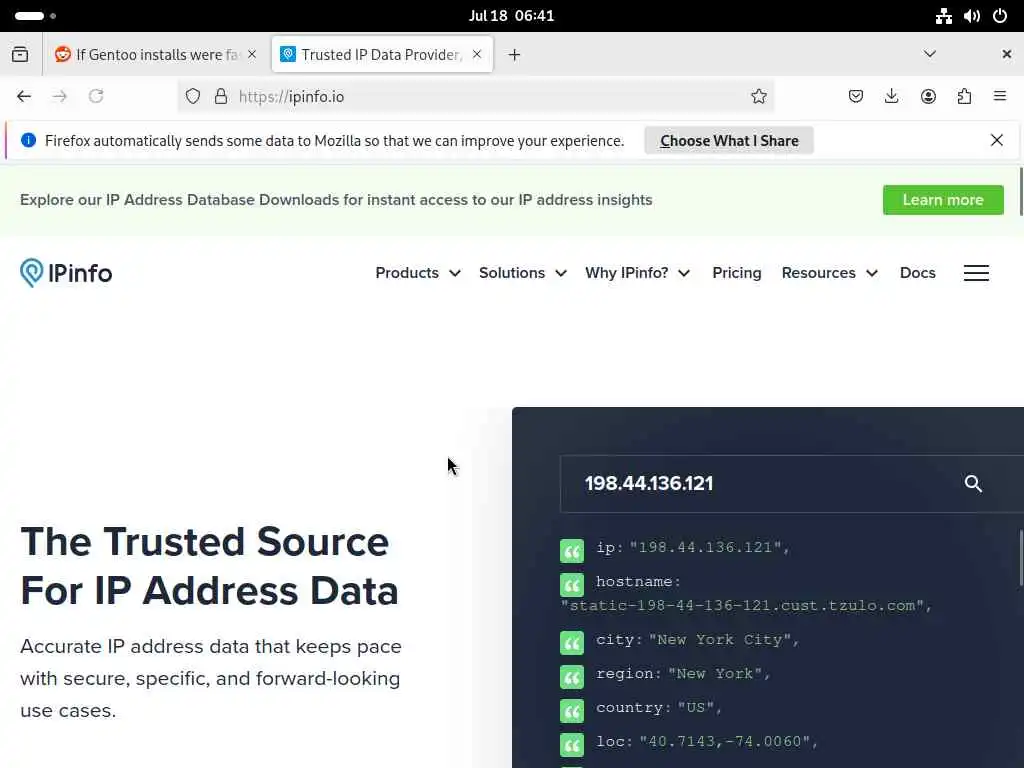Bookmark this page with the star icon

pyautogui.click(x=758, y=97)
